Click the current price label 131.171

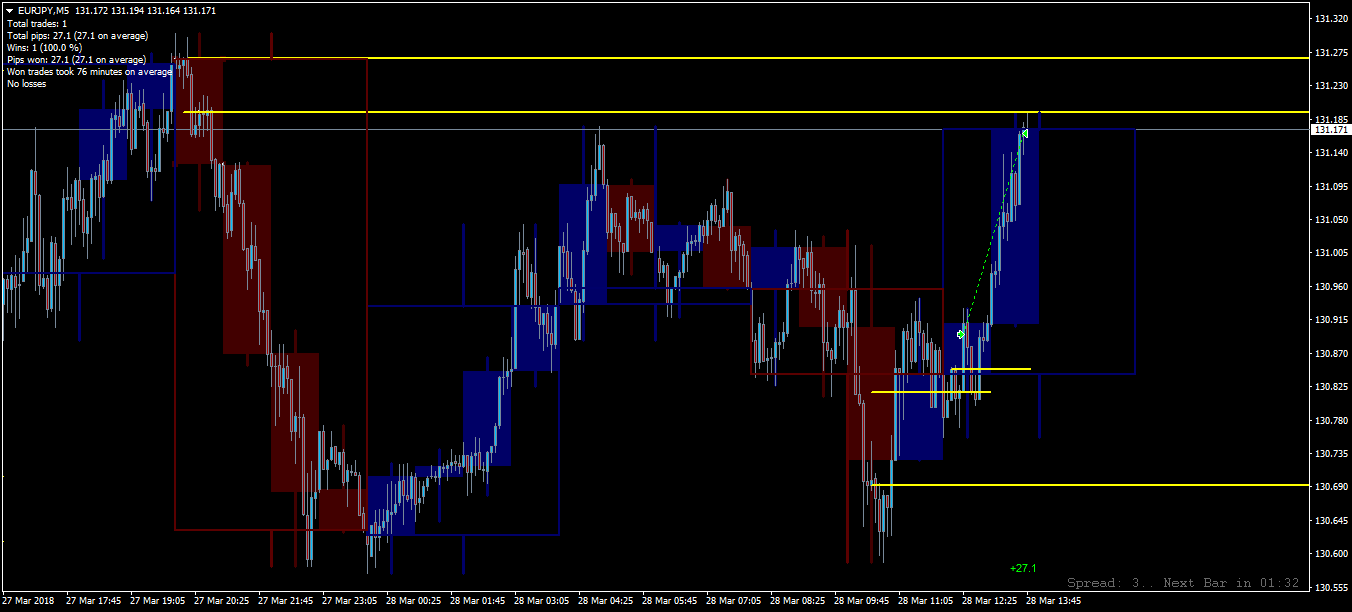[x=1329, y=130]
